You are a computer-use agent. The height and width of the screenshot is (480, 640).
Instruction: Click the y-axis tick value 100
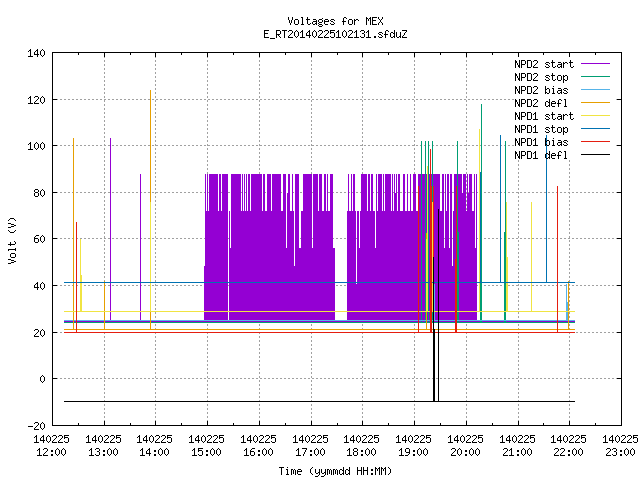(36, 146)
